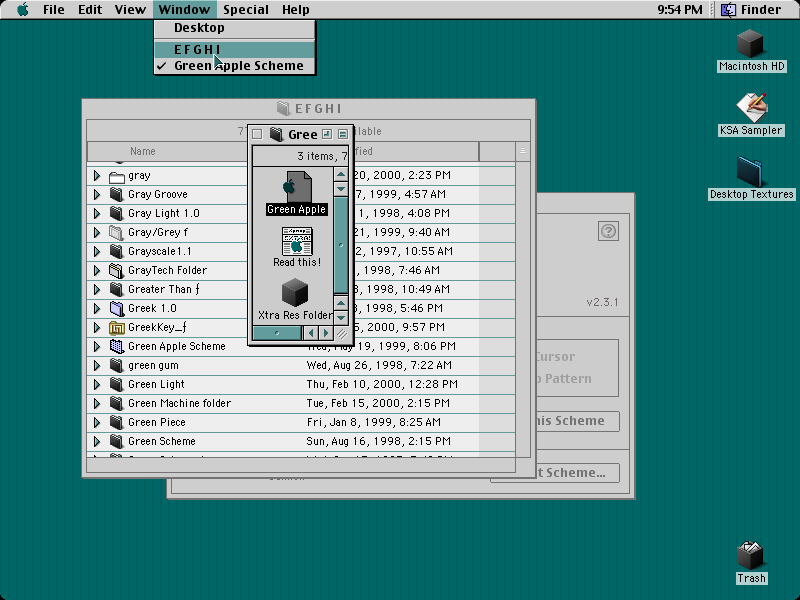Click the clock showing 9:54 PM
The width and height of the screenshot is (800, 600).
[x=680, y=9]
